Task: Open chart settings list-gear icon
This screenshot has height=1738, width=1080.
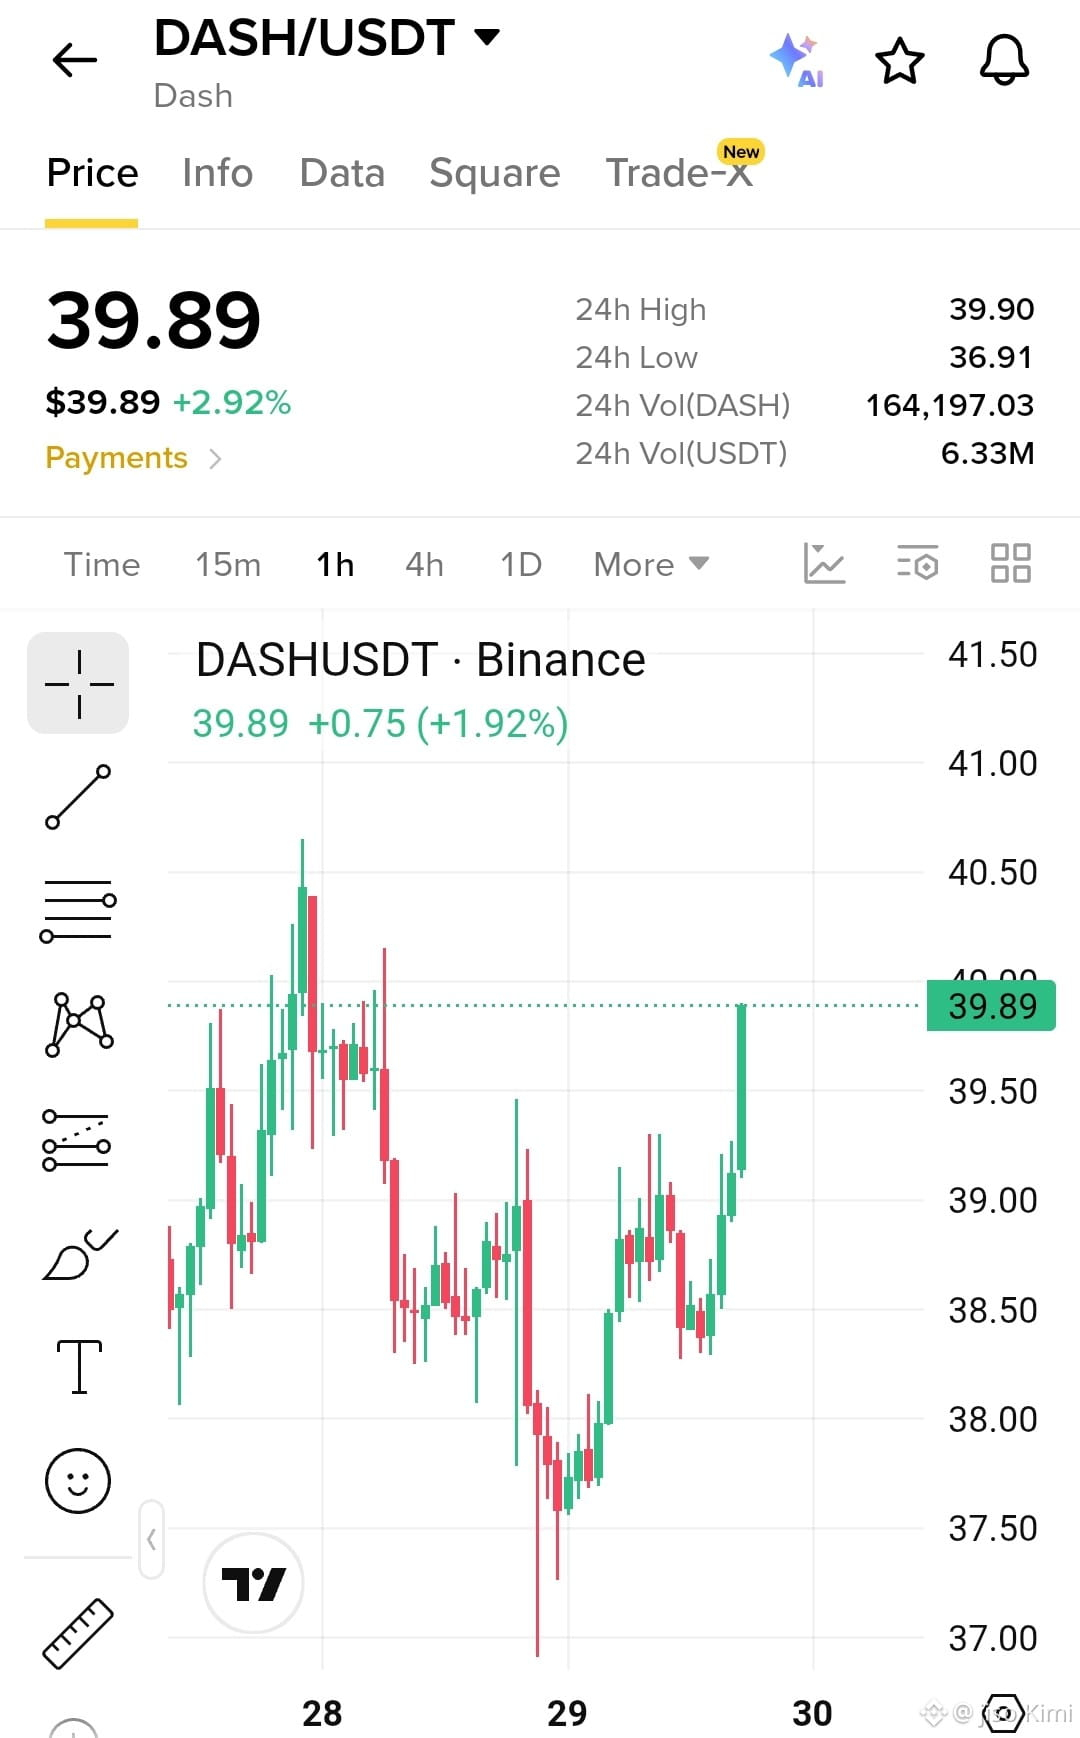Action: pyautogui.click(x=917, y=564)
